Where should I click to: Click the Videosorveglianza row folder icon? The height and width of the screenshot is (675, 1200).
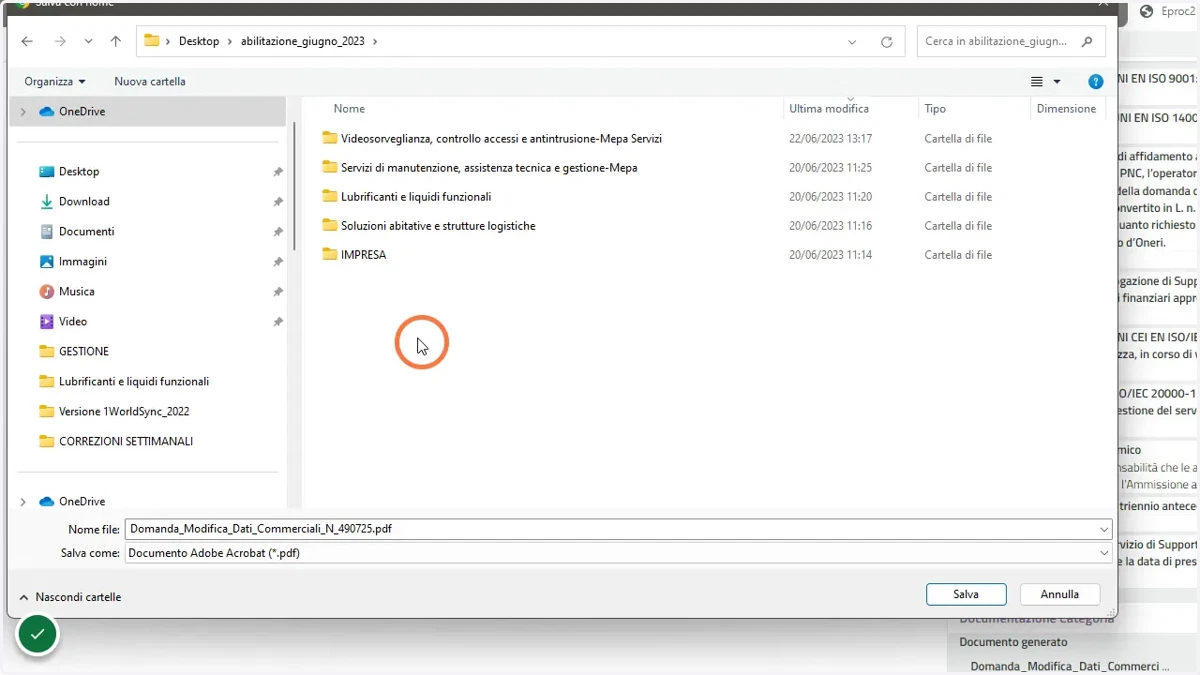[330, 138]
